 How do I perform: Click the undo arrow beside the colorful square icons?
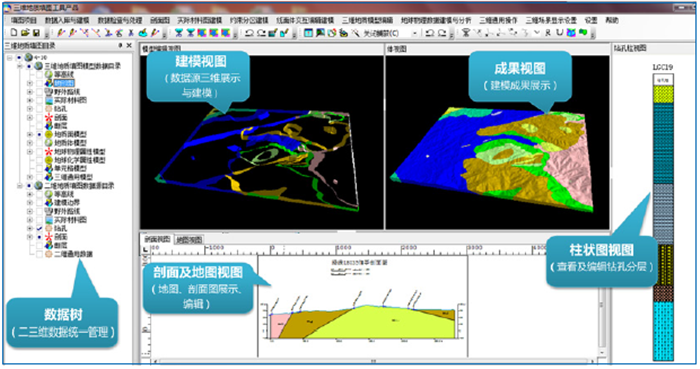click(x=250, y=33)
